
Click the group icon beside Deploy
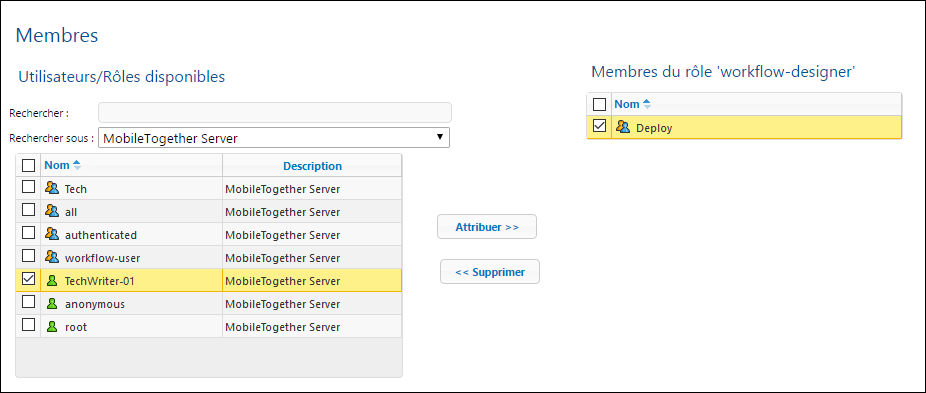[x=623, y=126]
